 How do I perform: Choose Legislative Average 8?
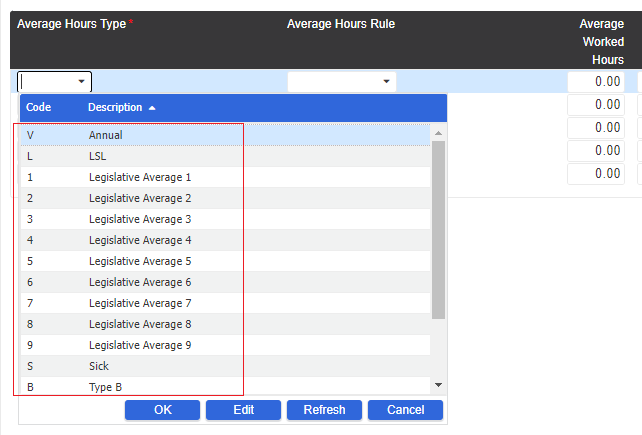(x=225, y=324)
